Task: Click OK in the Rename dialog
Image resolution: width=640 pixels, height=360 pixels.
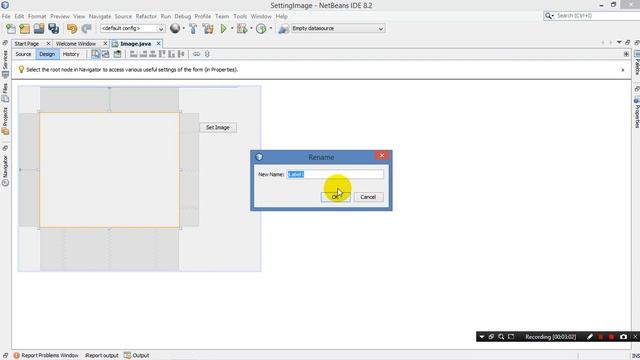Action: pyautogui.click(x=336, y=197)
